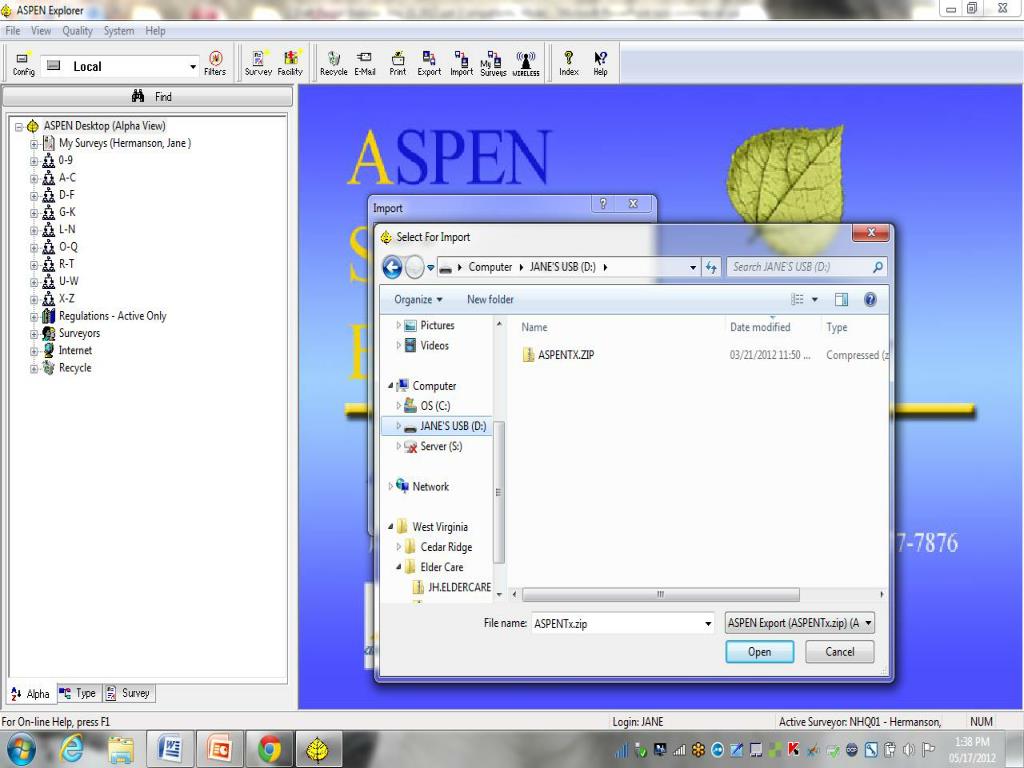Open the ASPEN Export file type dropdown
The height and width of the screenshot is (768, 1024).
click(799, 623)
